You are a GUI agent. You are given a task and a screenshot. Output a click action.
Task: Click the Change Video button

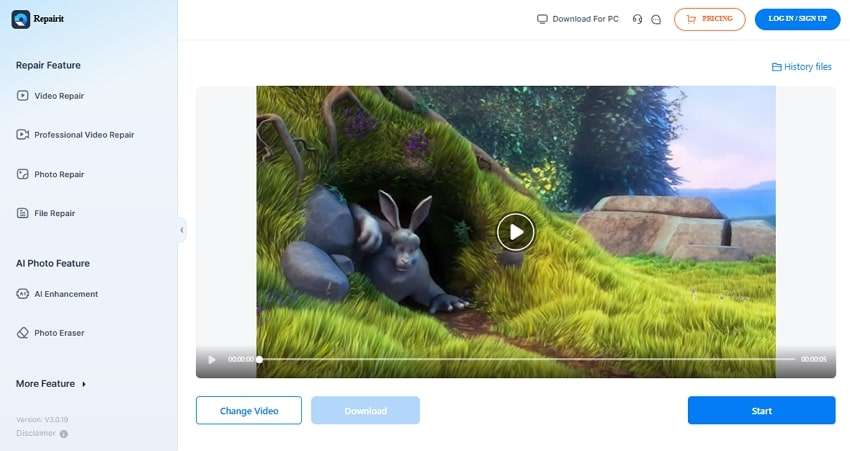pos(249,410)
